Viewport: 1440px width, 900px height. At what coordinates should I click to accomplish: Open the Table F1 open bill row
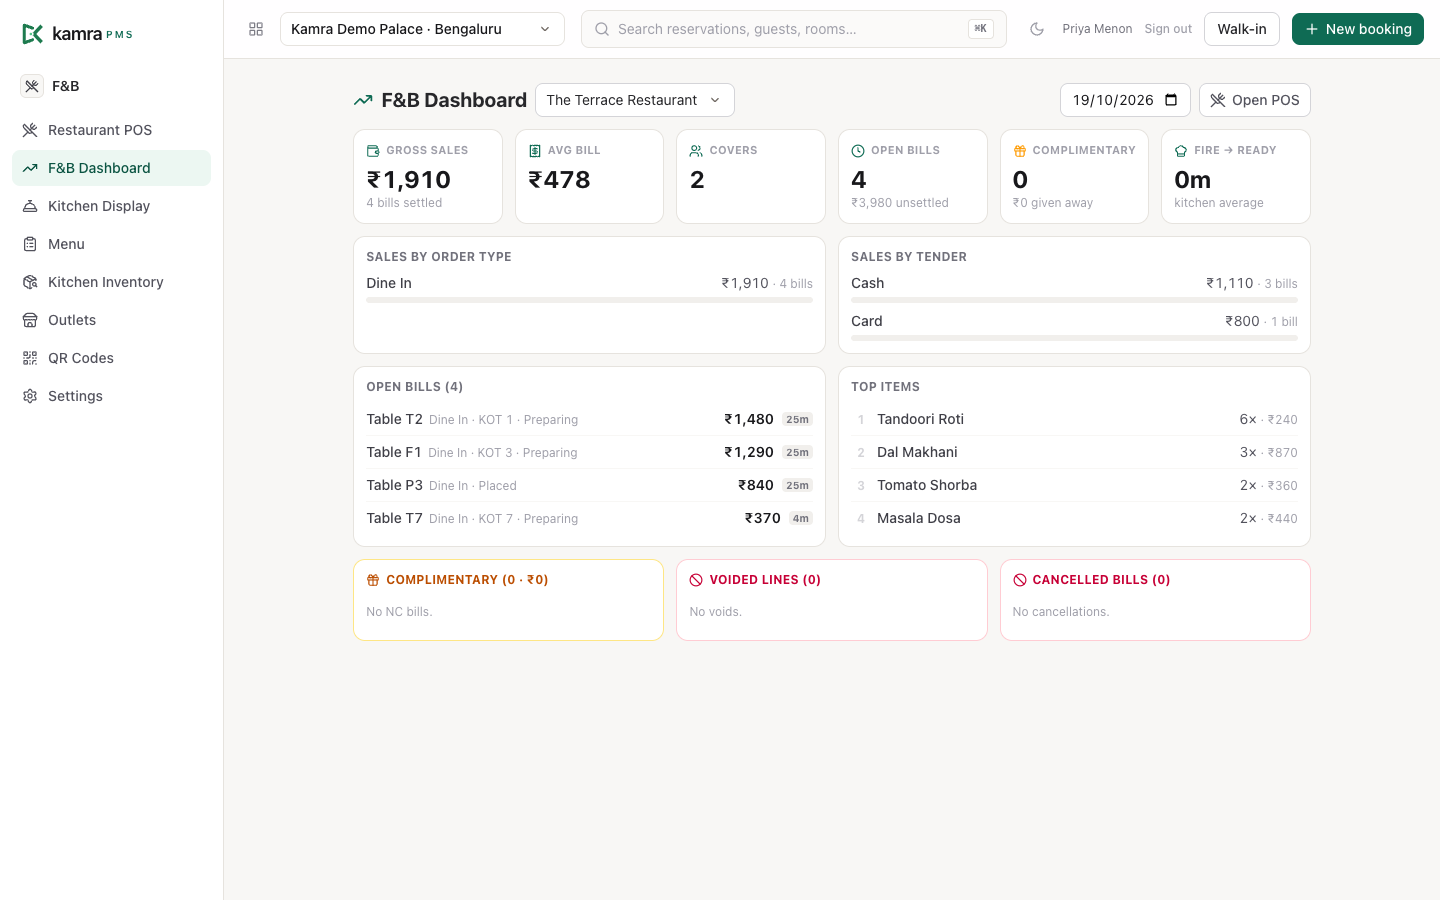pyautogui.click(x=589, y=452)
